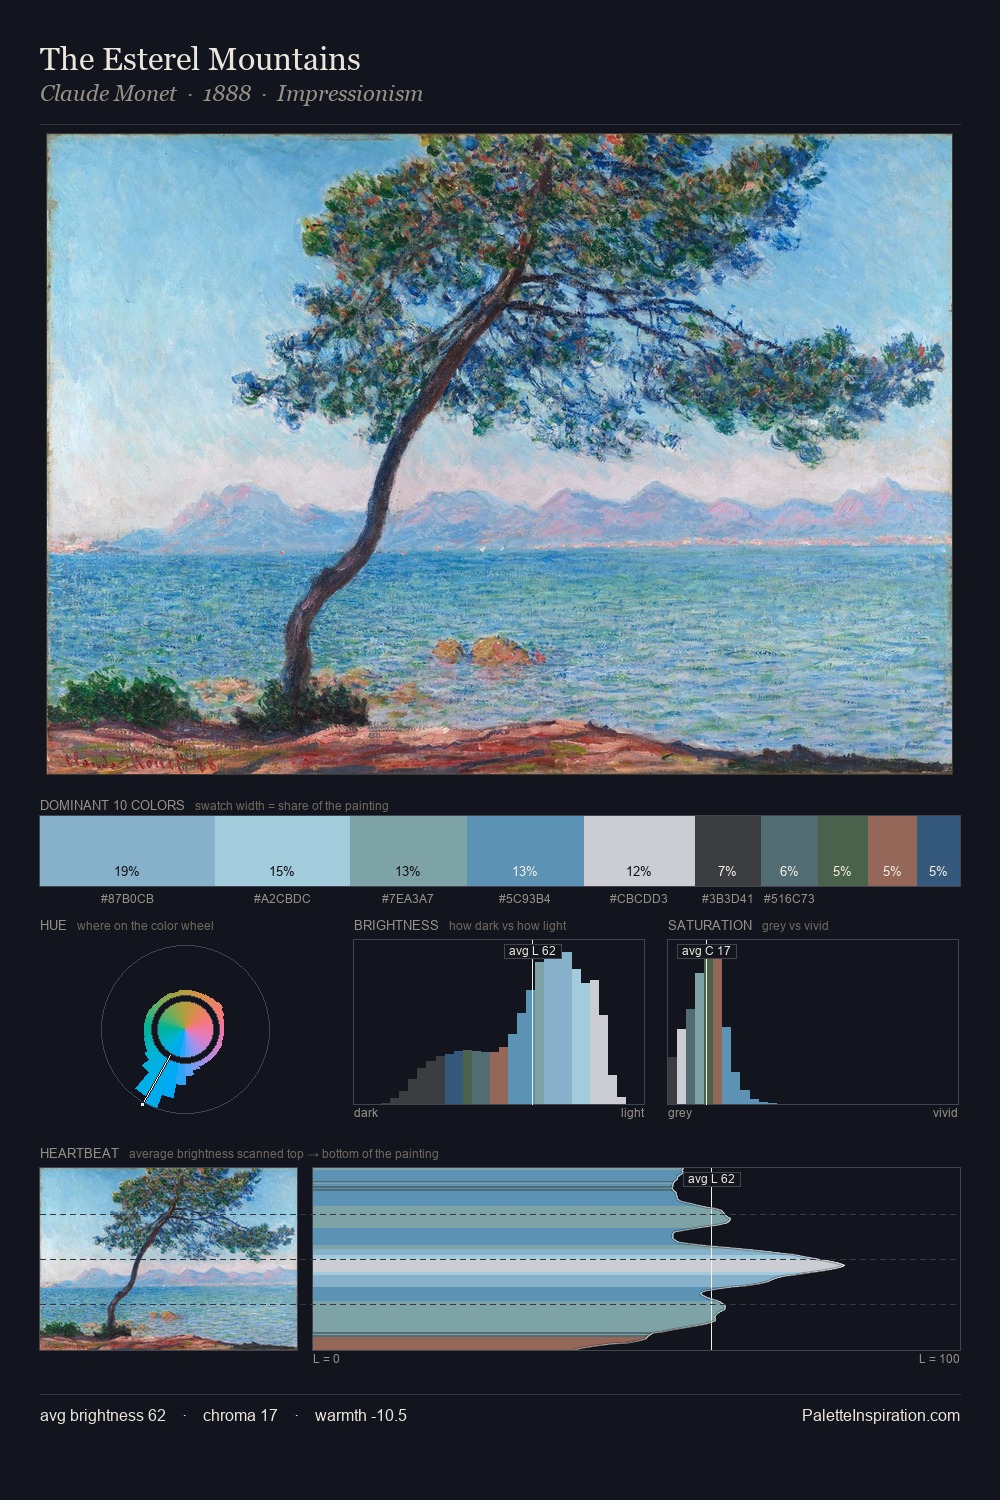Click the "L = 100" axis label

(939, 1359)
